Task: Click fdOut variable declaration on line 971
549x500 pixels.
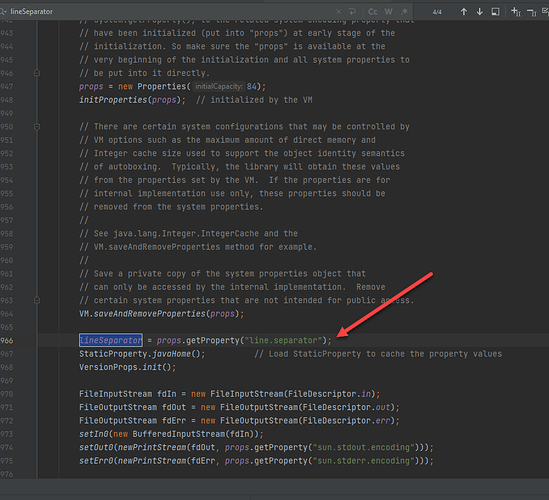Action: coord(174,407)
